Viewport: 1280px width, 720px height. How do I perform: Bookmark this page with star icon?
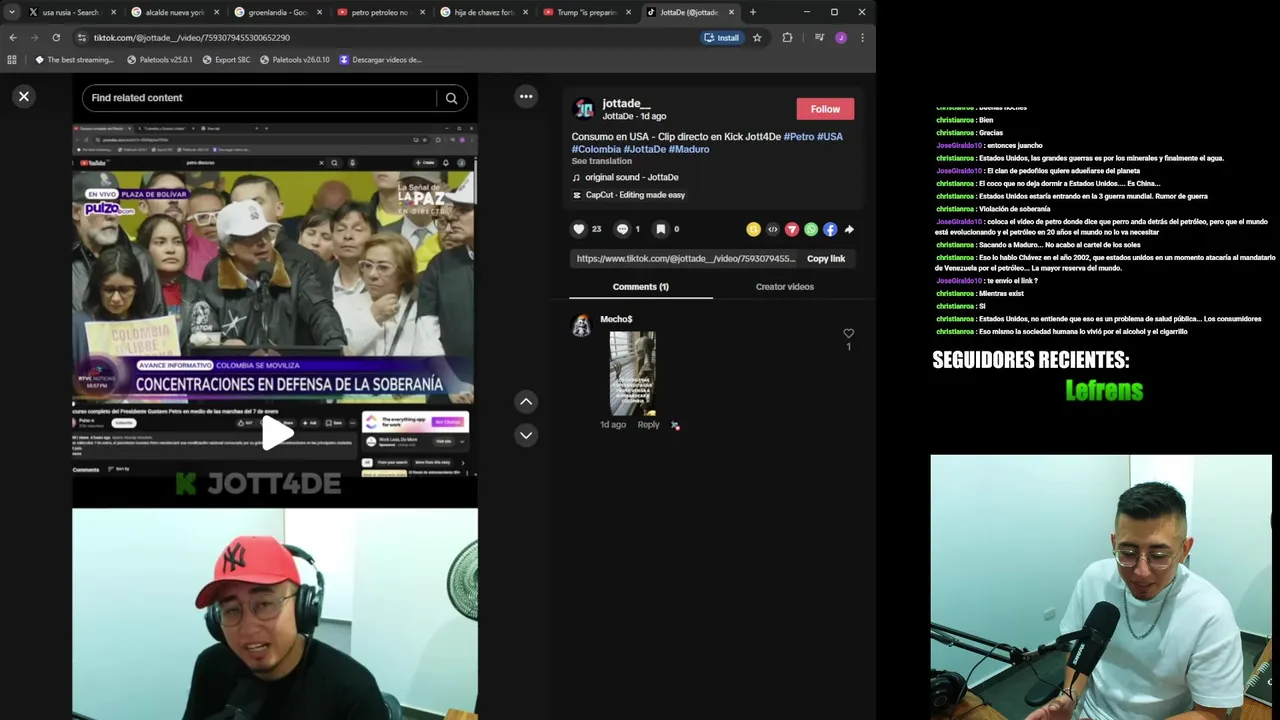coord(757,38)
